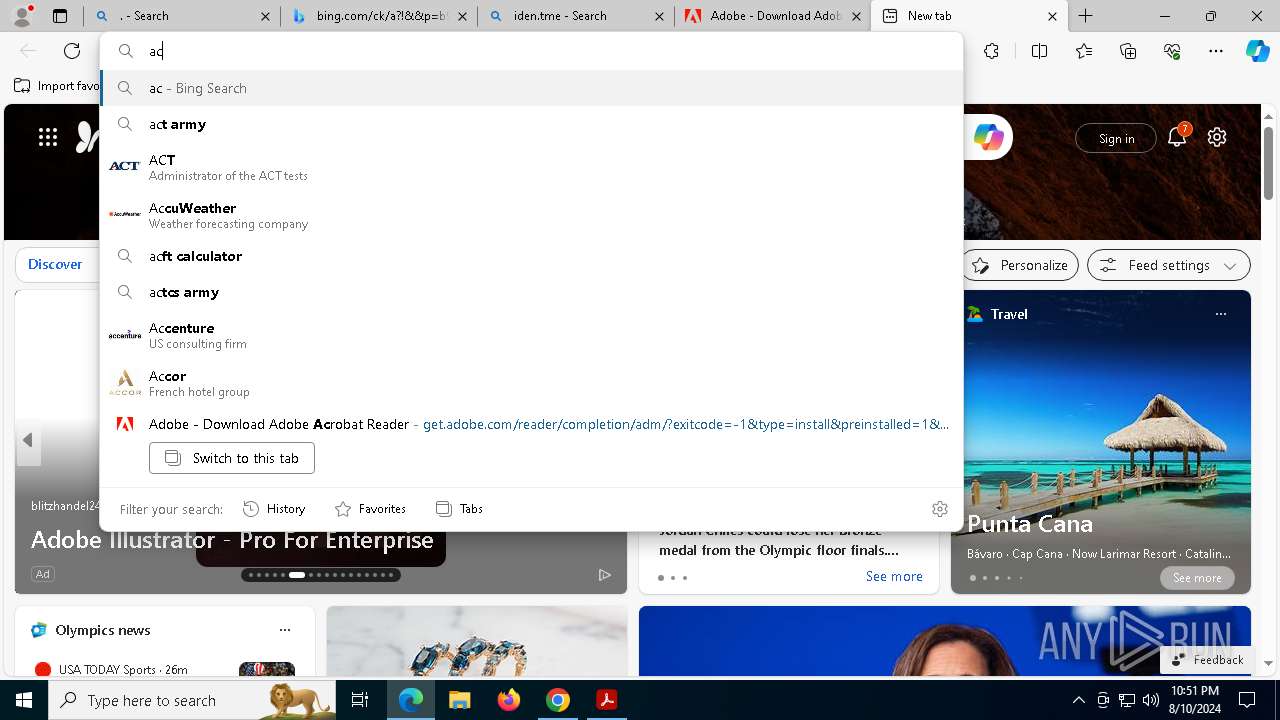Show hidden system tray icons
This screenshot has width=1280, height=720.
[x=1078, y=700]
